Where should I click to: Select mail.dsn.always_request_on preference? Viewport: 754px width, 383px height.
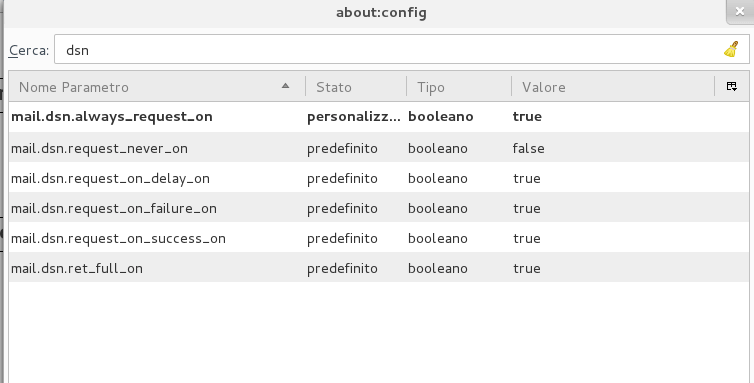coord(379,117)
